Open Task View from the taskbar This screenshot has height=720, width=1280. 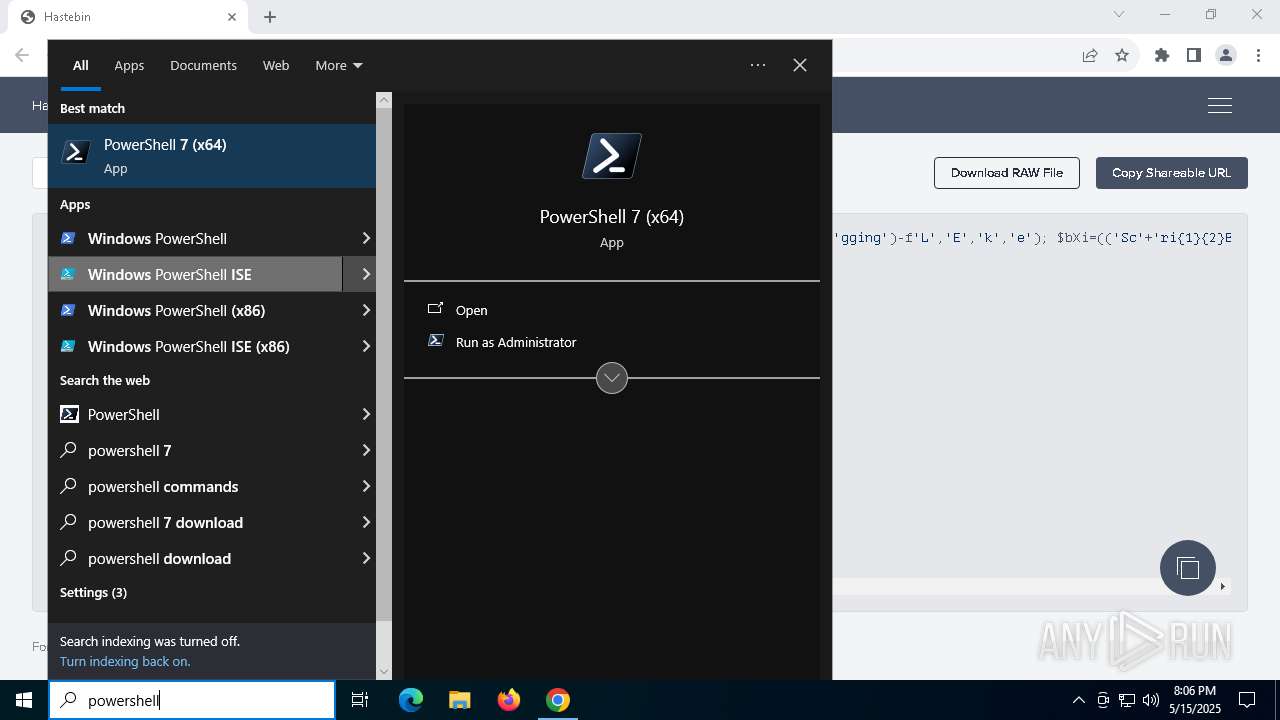coord(360,700)
